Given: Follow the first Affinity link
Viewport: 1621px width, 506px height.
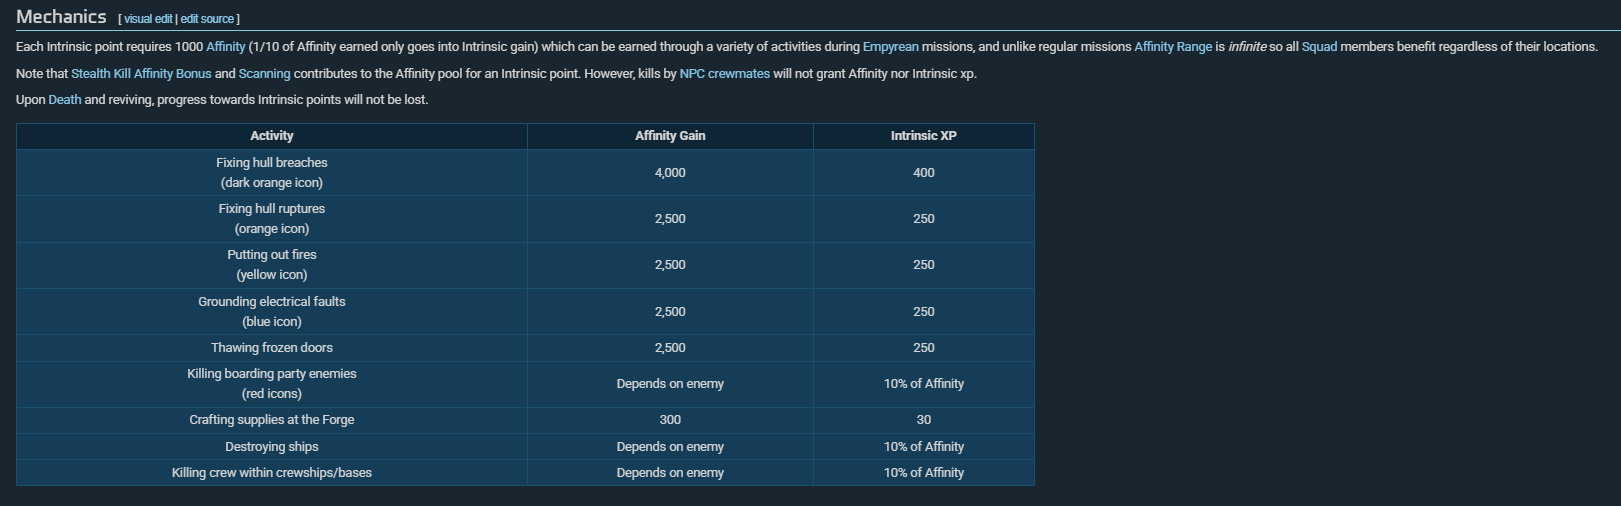Looking at the screenshot, I should [x=225, y=47].
